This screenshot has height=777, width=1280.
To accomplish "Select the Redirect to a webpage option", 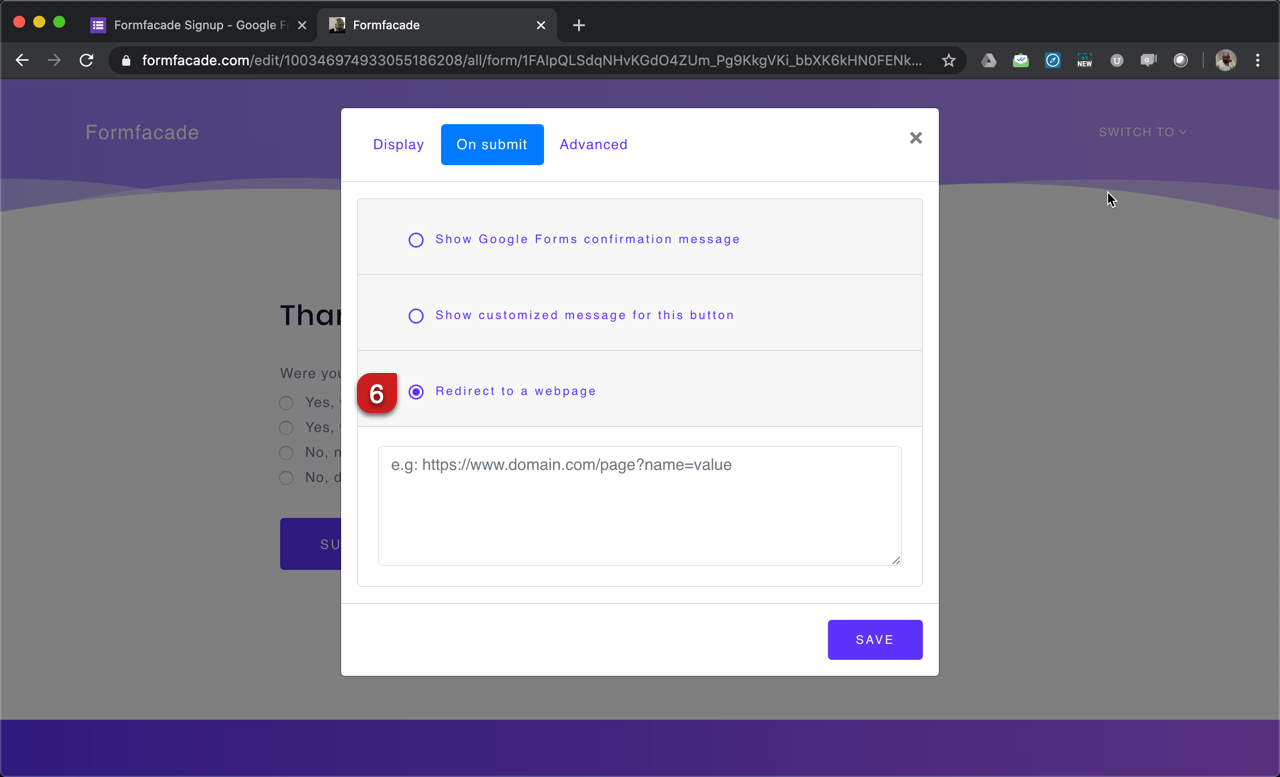I will pos(416,392).
